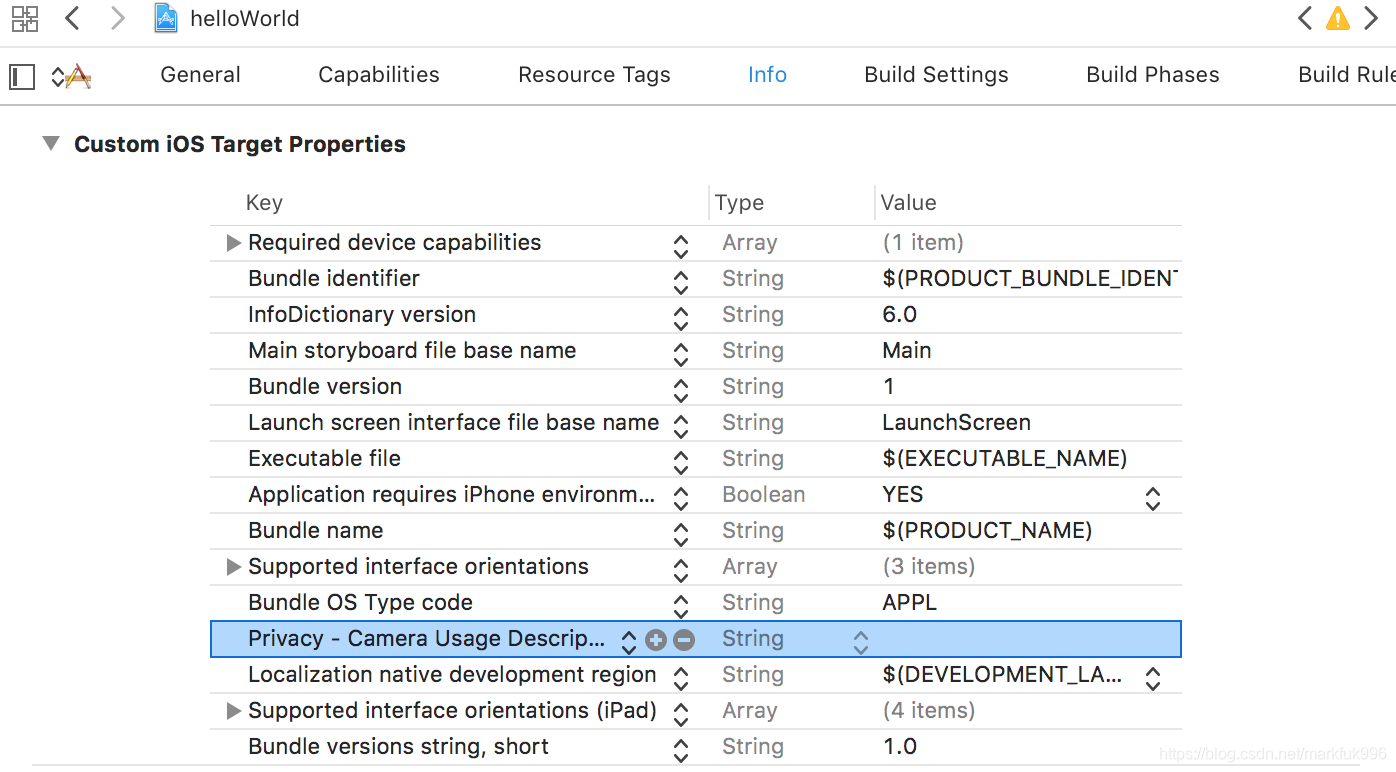
Task: Open the related items grid menu
Action: coord(25,18)
